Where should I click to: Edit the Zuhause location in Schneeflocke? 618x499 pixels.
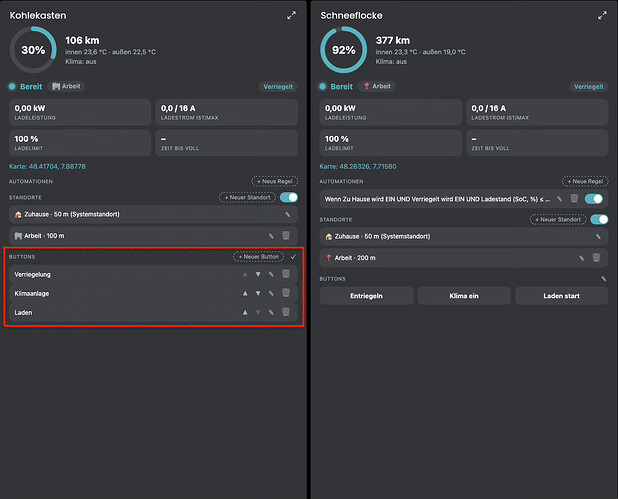[598, 236]
